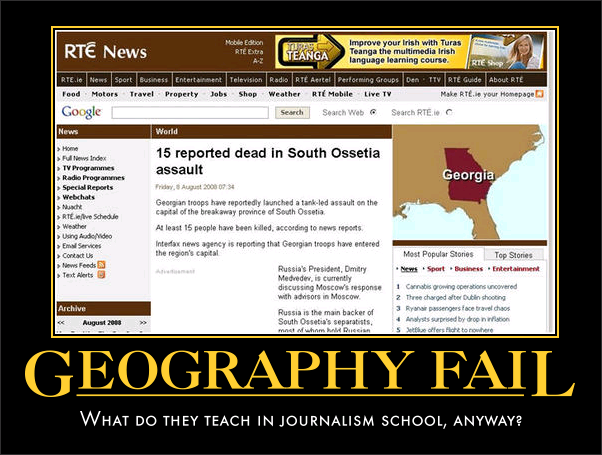602x455 pixels.
Task: Open Email Services in sidebar
Action: [82, 246]
